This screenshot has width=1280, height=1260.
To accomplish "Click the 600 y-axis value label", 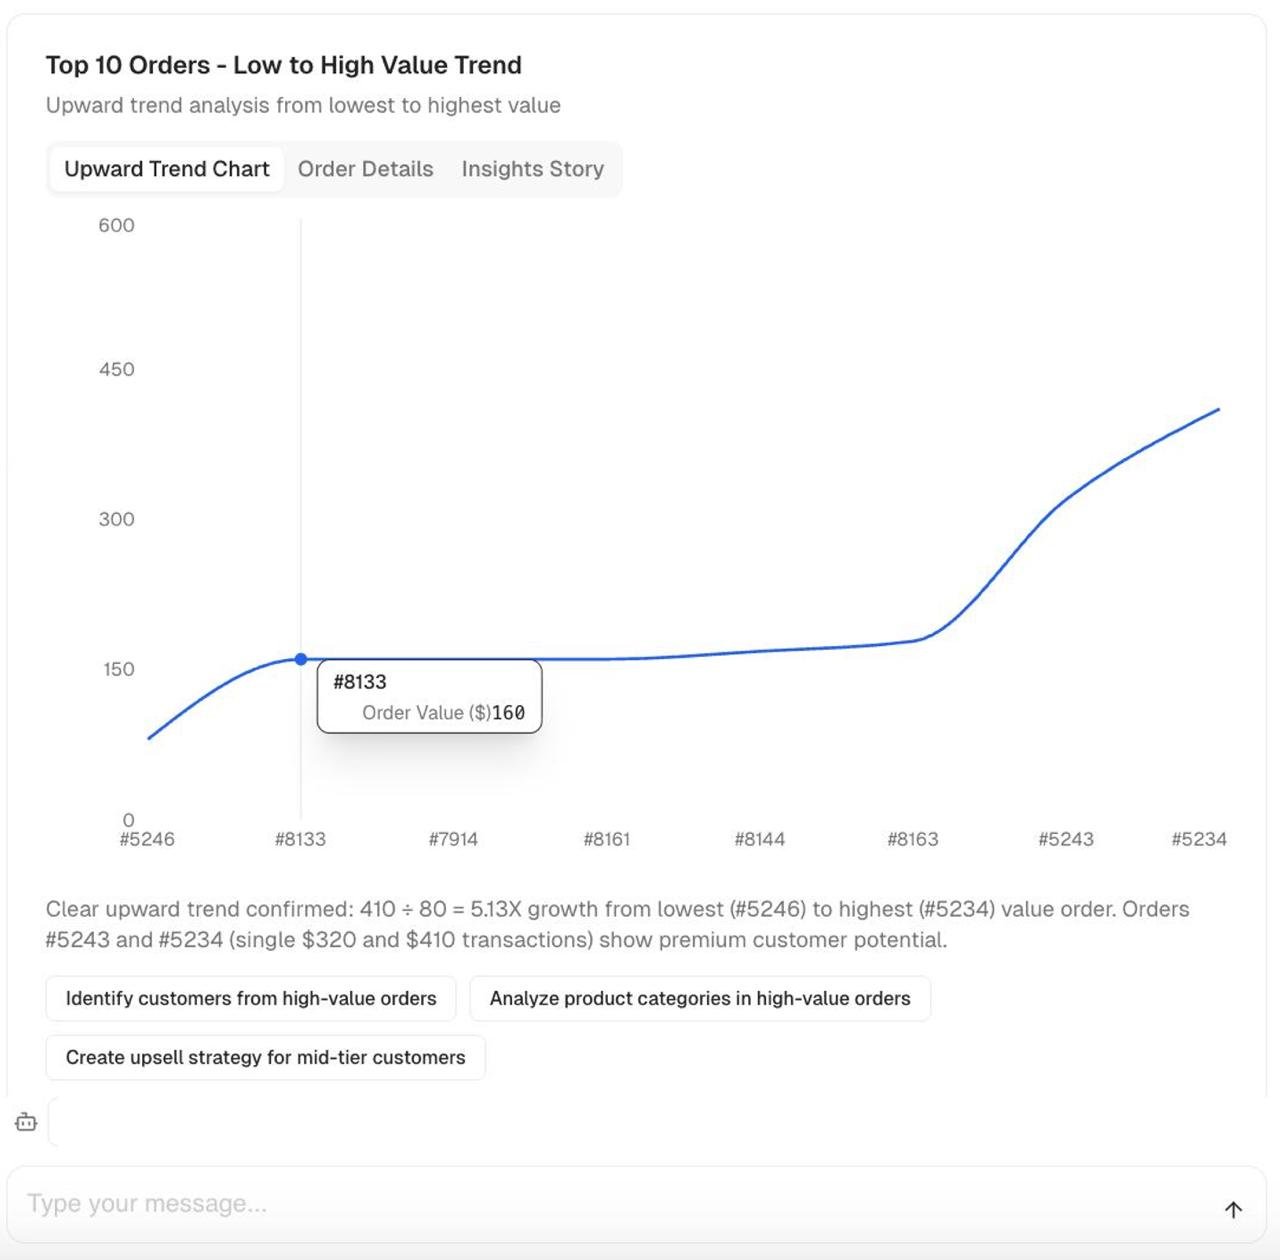I will [x=116, y=225].
